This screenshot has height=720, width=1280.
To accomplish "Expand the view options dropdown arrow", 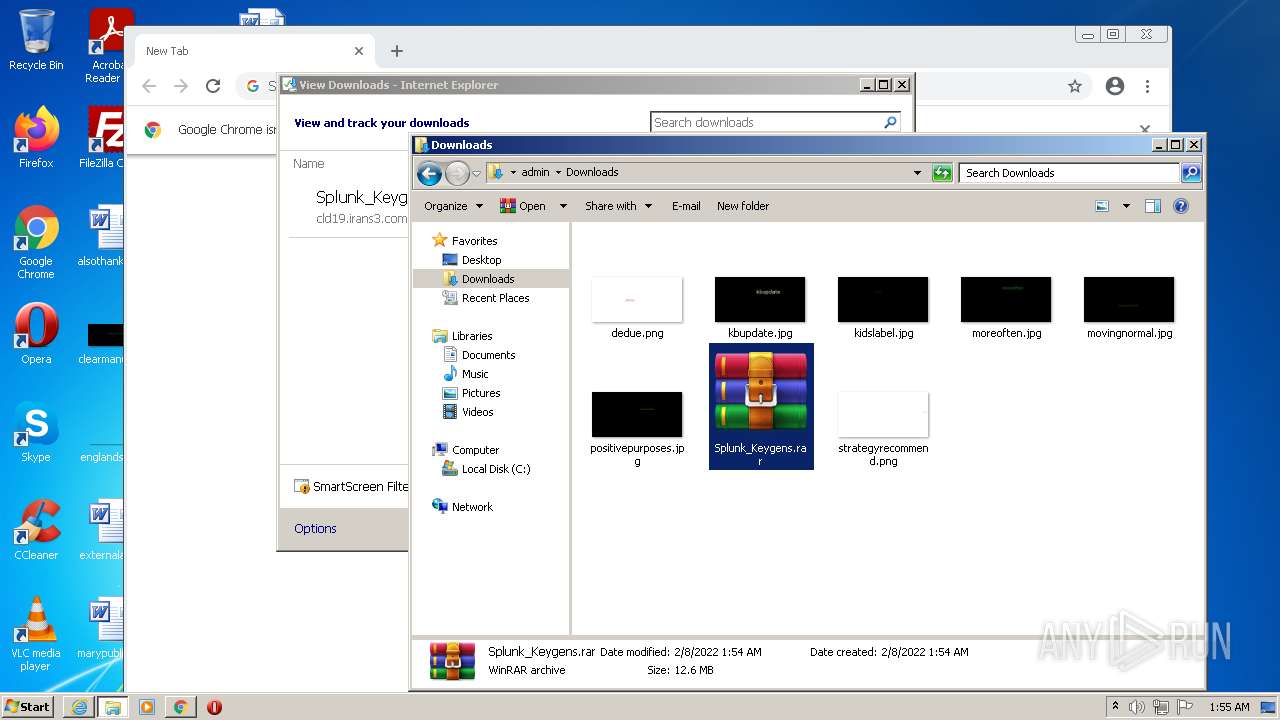I will (x=1126, y=206).
